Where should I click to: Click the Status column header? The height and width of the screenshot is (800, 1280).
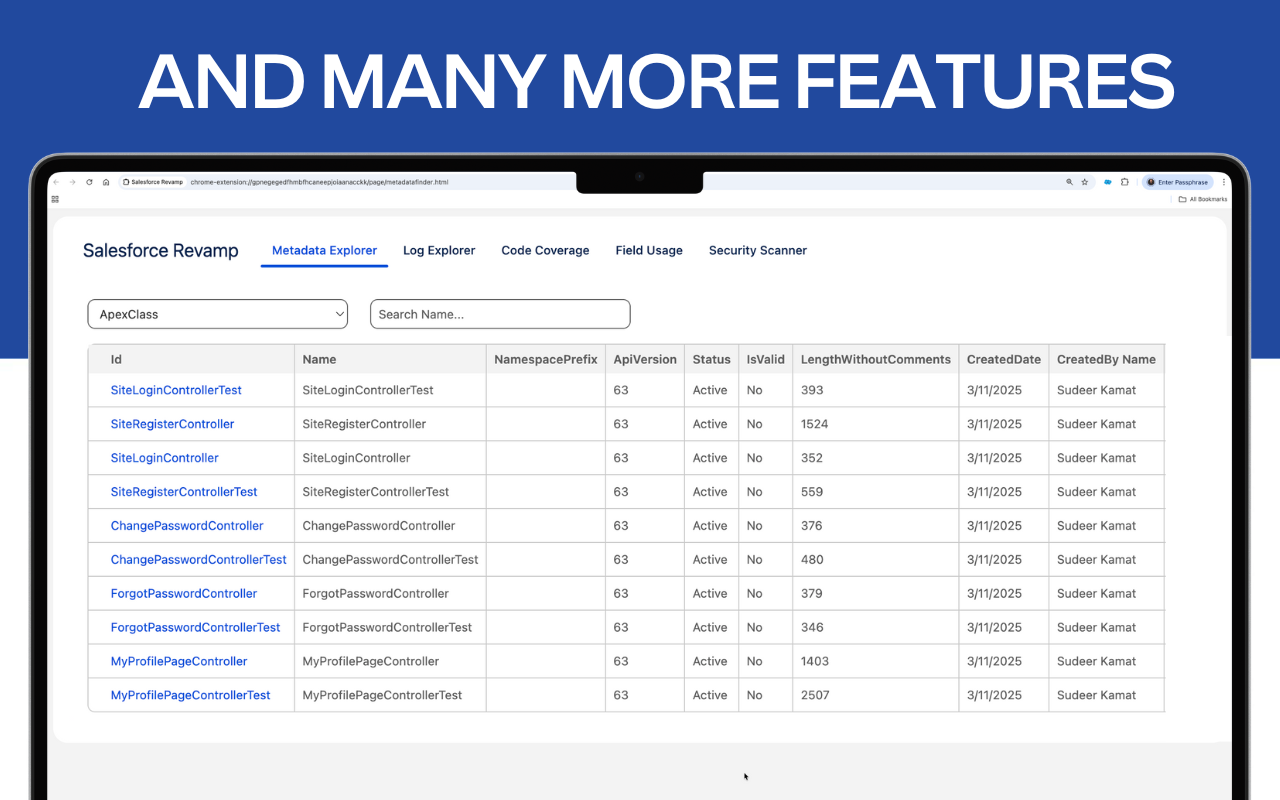(712, 359)
